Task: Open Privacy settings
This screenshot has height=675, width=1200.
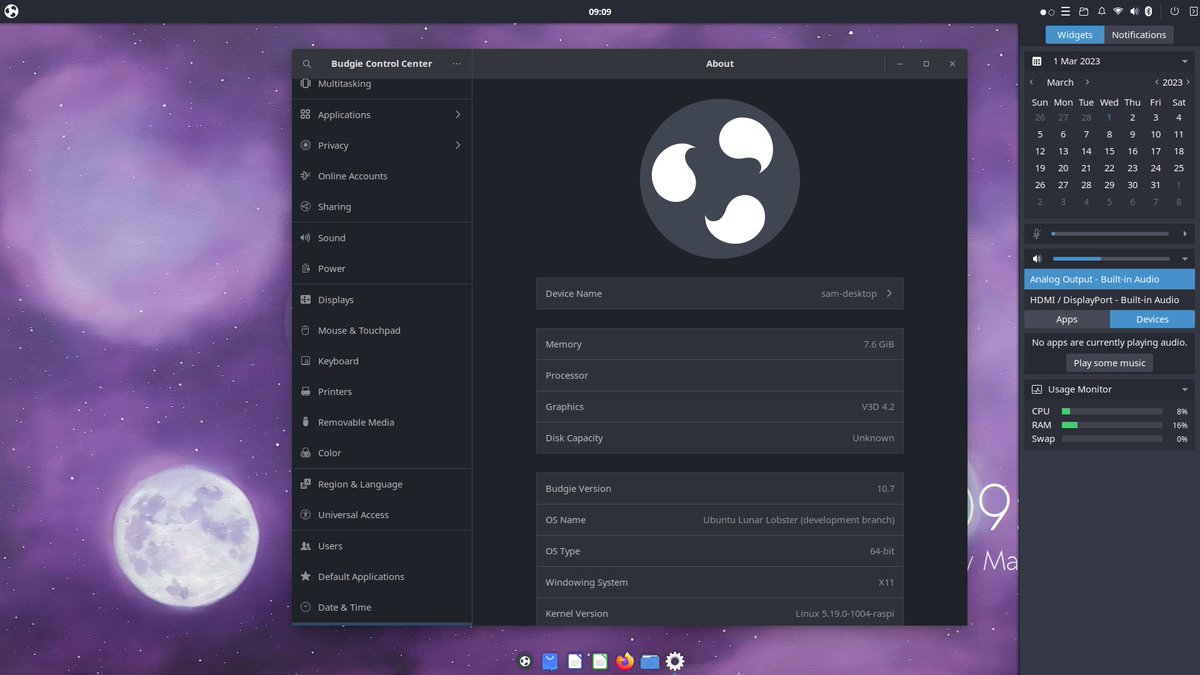Action: click(x=382, y=145)
